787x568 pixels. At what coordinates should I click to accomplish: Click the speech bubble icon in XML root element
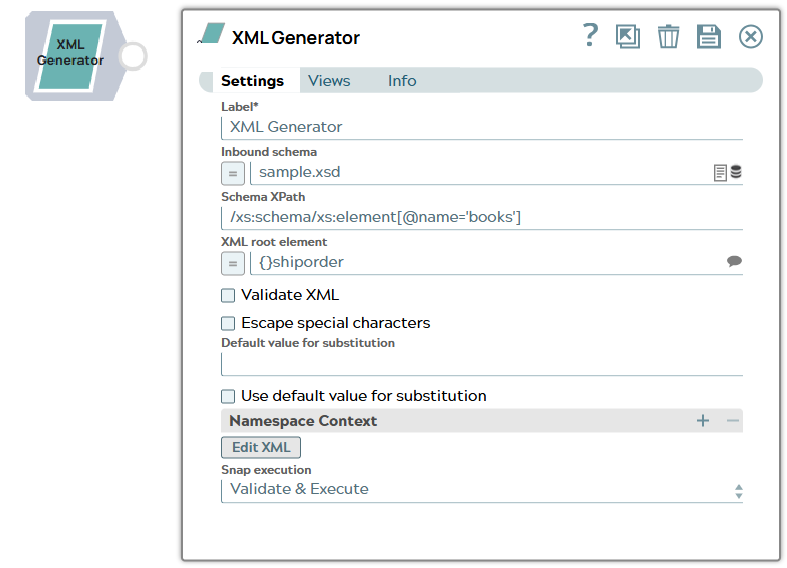point(734,262)
